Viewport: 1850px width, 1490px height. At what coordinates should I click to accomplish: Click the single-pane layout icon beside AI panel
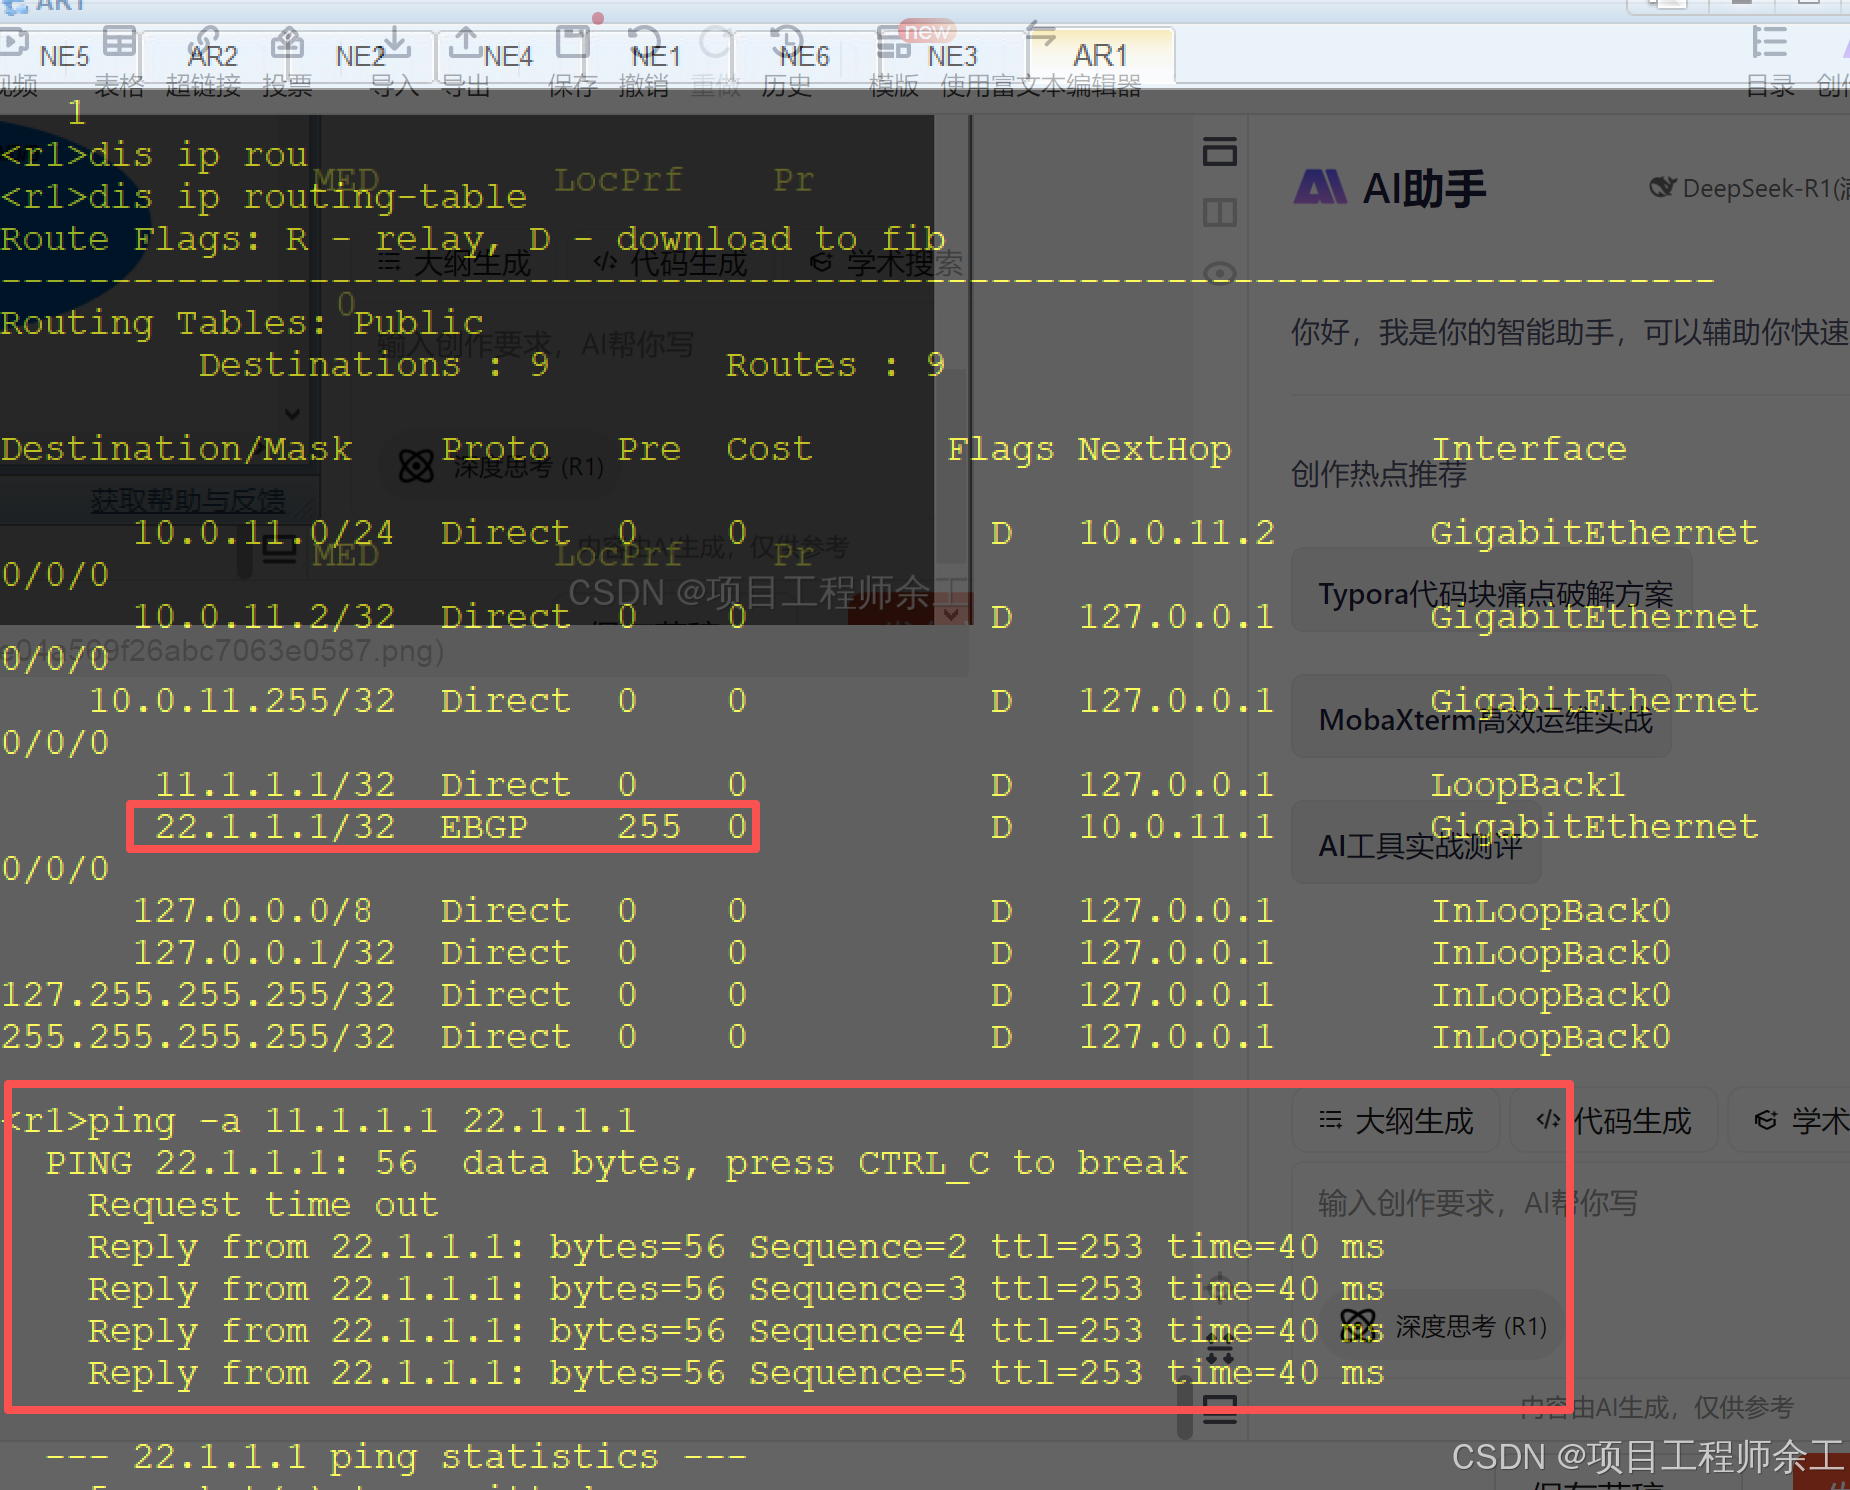(1220, 152)
